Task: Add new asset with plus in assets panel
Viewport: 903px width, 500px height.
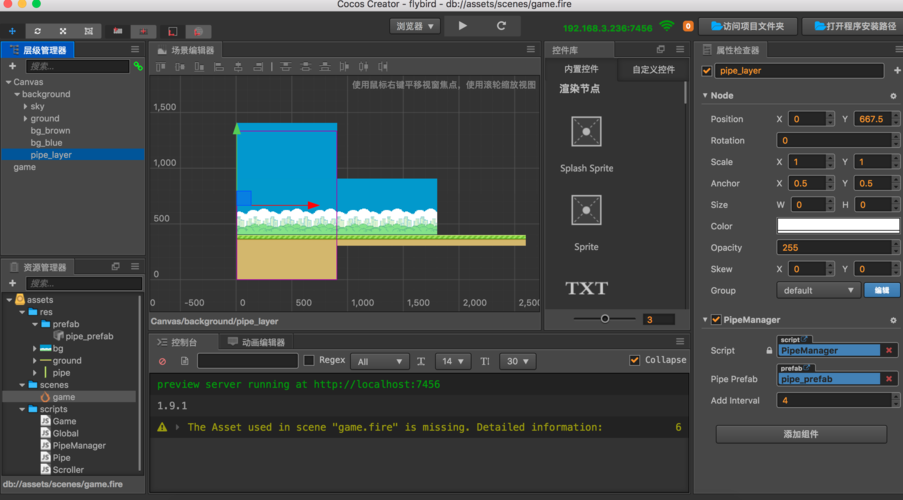Action: [x=12, y=283]
